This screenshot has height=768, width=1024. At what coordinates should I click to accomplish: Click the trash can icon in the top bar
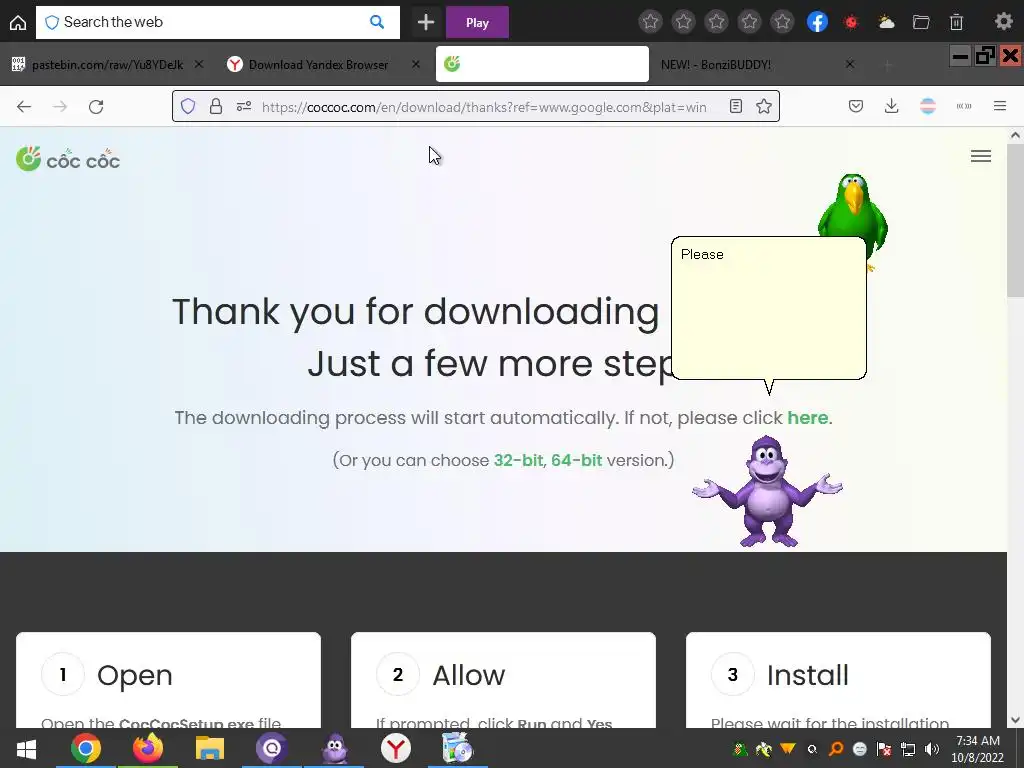(x=956, y=22)
